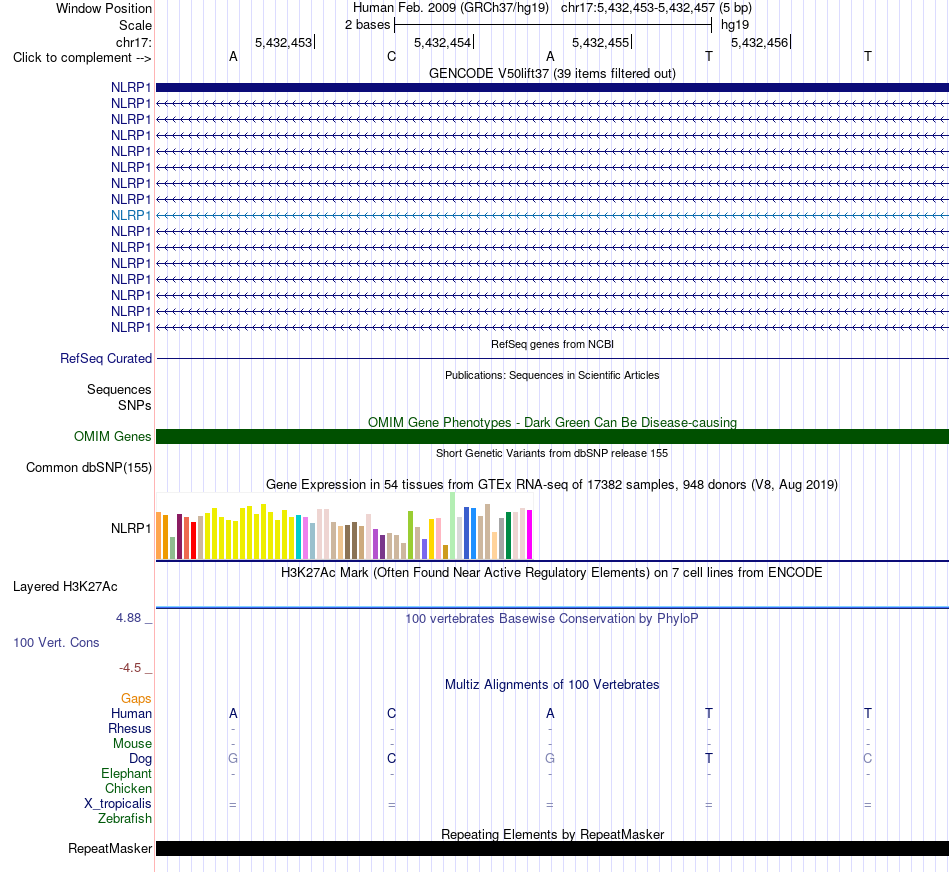Image resolution: width=950 pixels, height=872 pixels.
Task: Click the chr17:5,432,453-5,432,457 position text
Action: (638, 8)
